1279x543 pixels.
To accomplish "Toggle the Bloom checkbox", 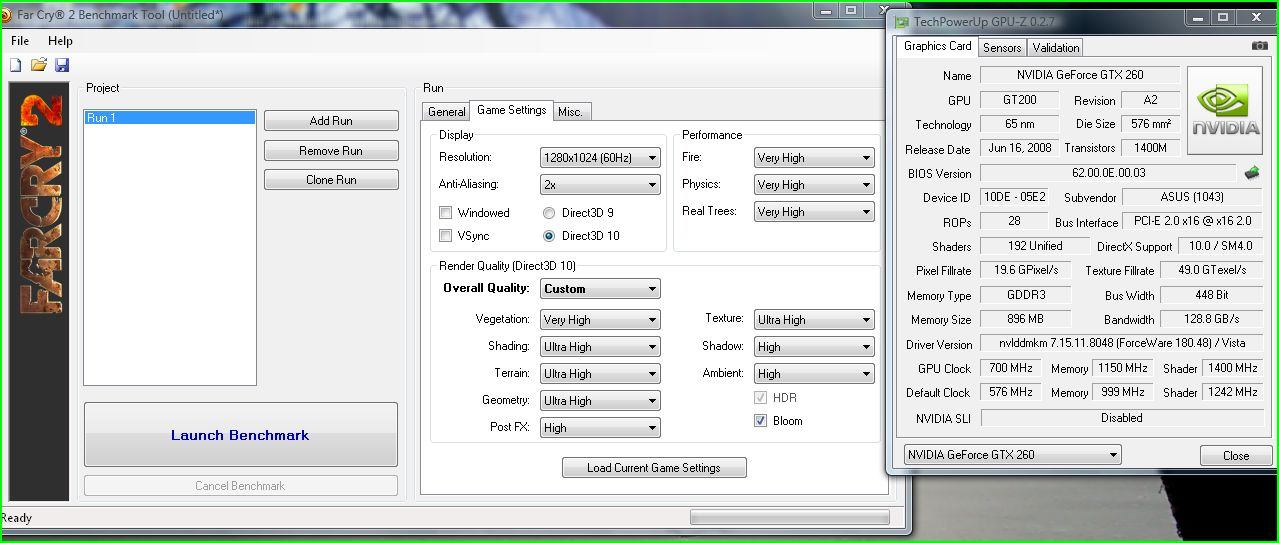I will (761, 421).
